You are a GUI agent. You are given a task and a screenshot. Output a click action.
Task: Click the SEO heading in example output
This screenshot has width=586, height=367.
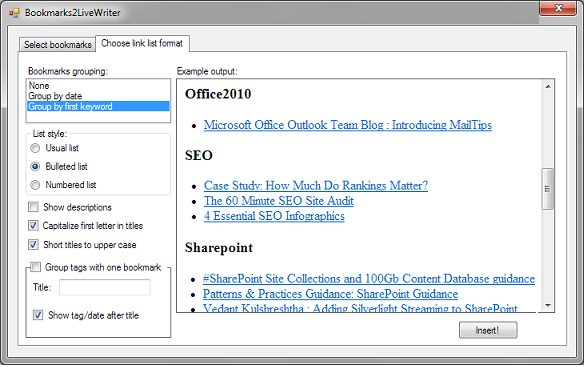[x=199, y=155]
